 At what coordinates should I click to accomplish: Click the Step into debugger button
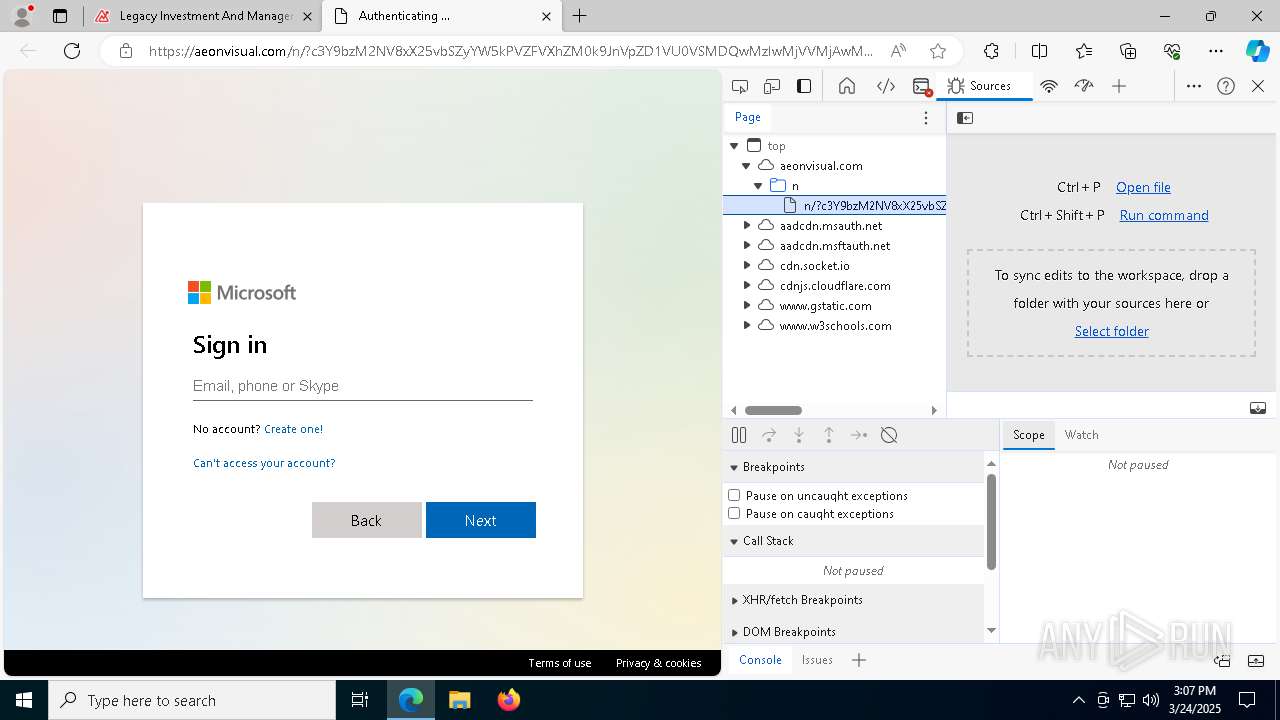point(799,435)
